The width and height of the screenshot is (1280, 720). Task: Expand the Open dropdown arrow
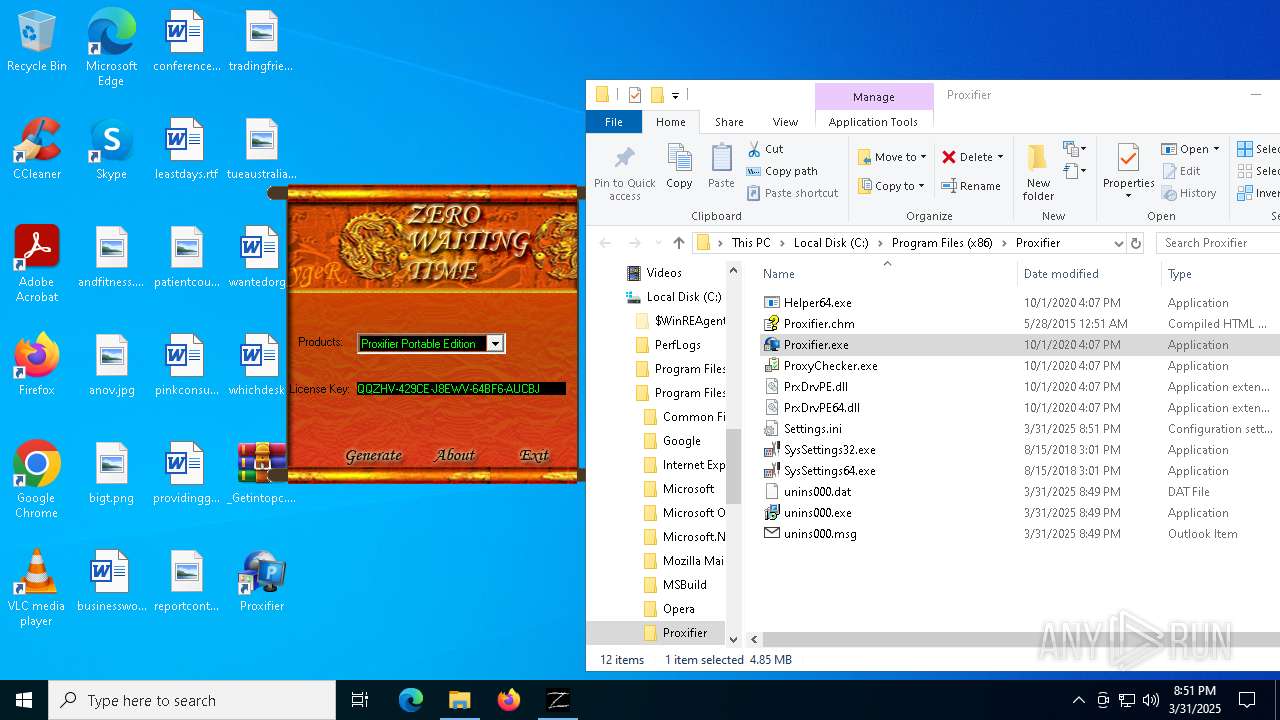pyautogui.click(x=1216, y=149)
